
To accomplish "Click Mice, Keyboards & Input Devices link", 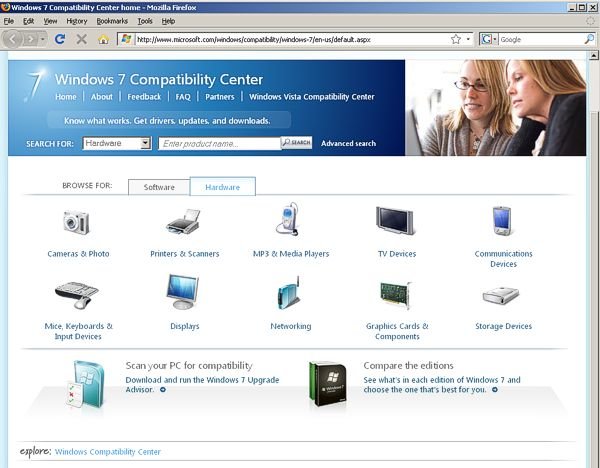I will point(78,331).
